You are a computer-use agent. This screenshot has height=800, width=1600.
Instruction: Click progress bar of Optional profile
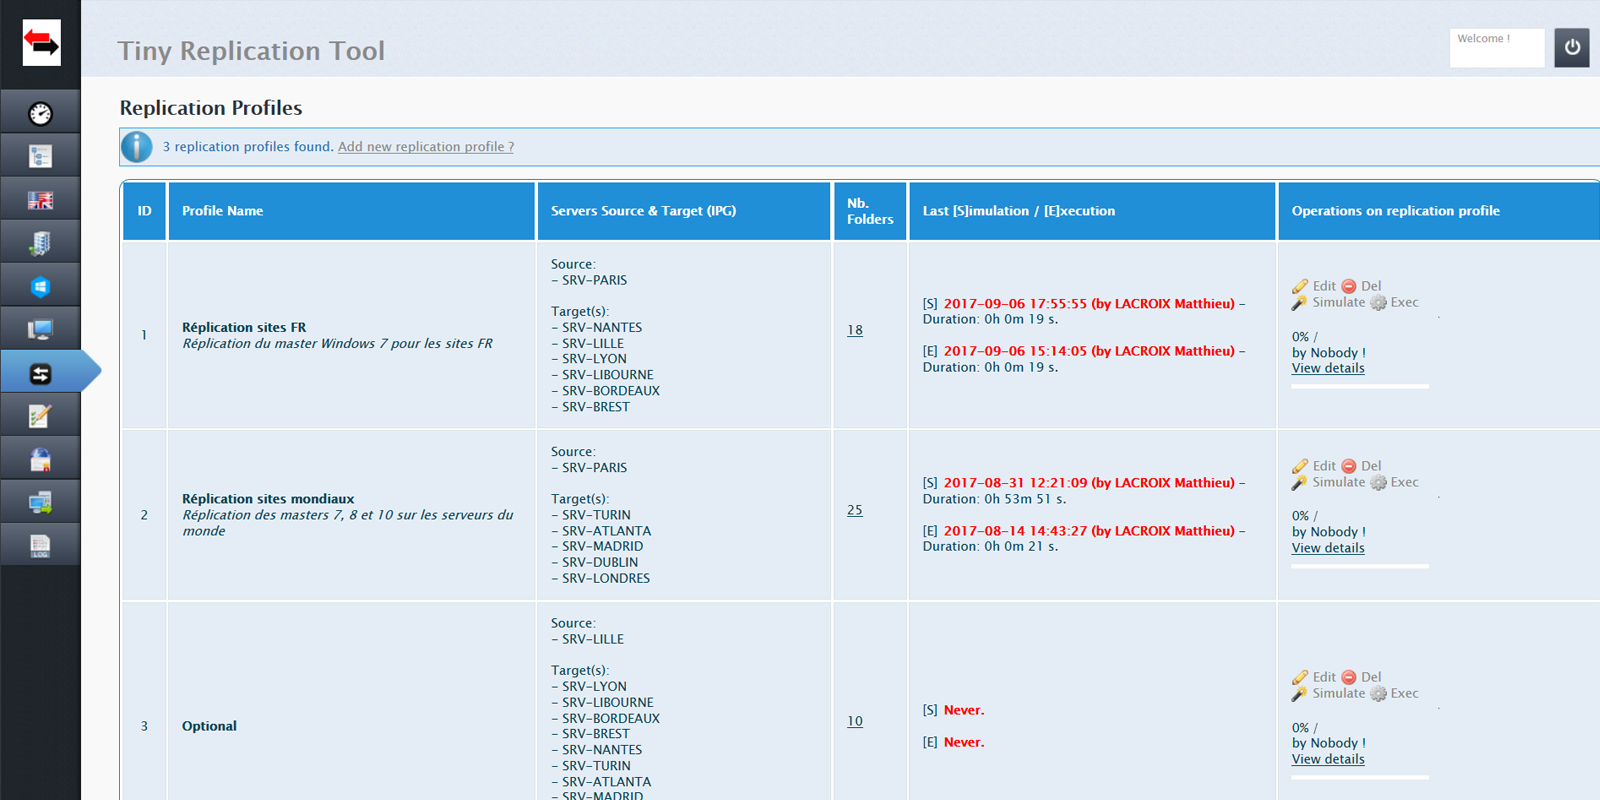pyautogui.click(x=1360, y=777)
